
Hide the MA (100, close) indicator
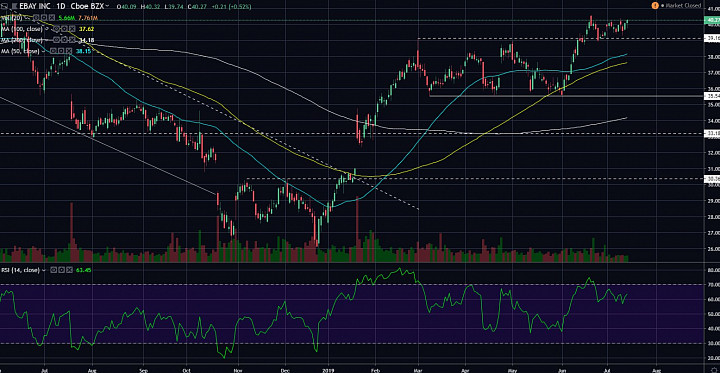coord(56,28)
